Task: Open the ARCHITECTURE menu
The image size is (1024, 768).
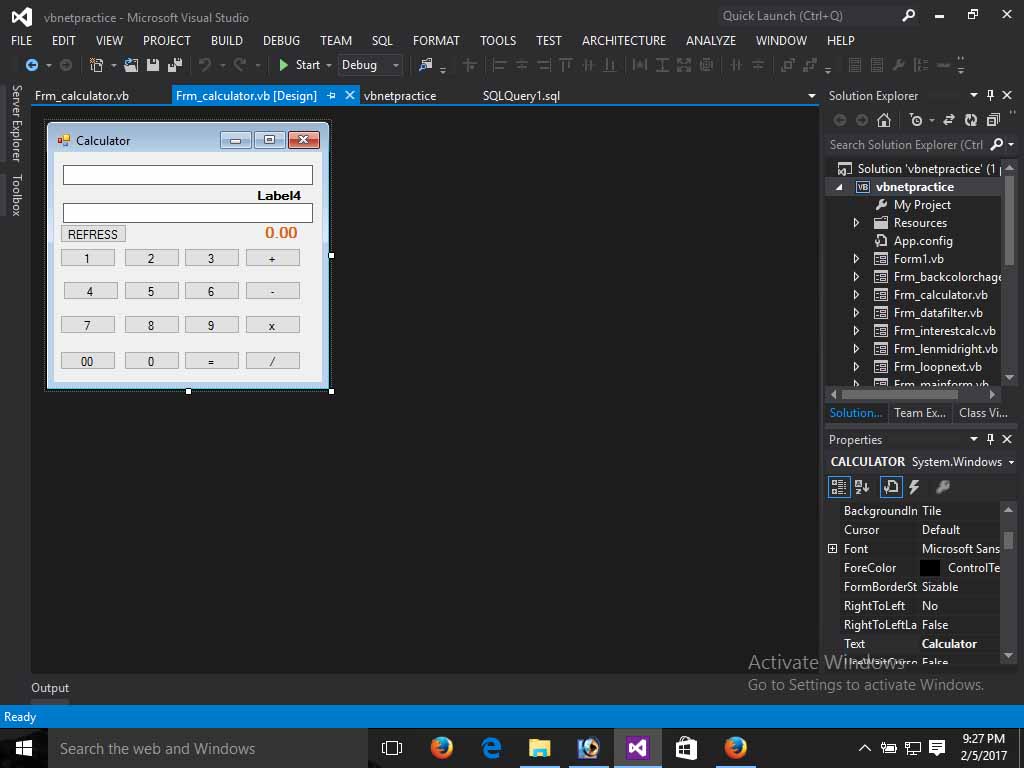Action: click(623, 41)
